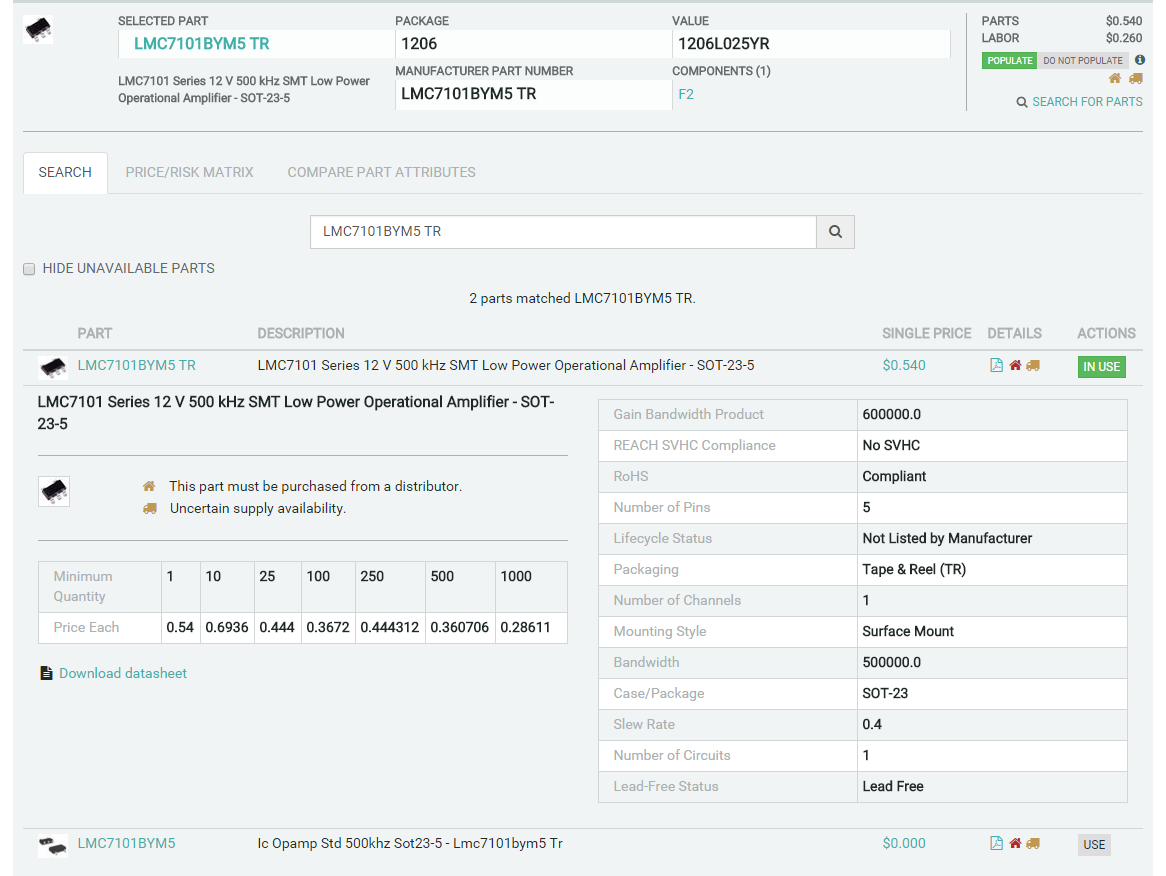
Task: Select the Populate toggle option
Action: pyautogui.click(x=1009, y=61)
